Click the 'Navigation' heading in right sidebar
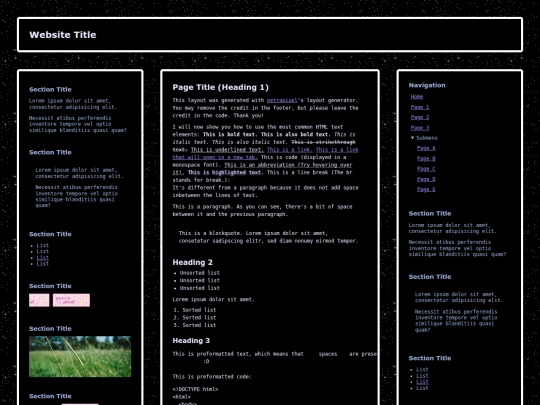Image resolution: width=540 pixels, height=405 pixels. [x=427, y=85]
